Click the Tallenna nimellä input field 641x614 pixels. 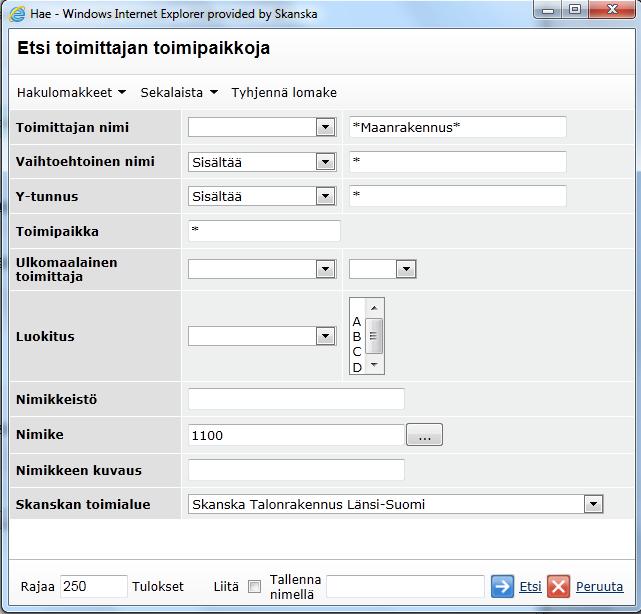point(406,586)
